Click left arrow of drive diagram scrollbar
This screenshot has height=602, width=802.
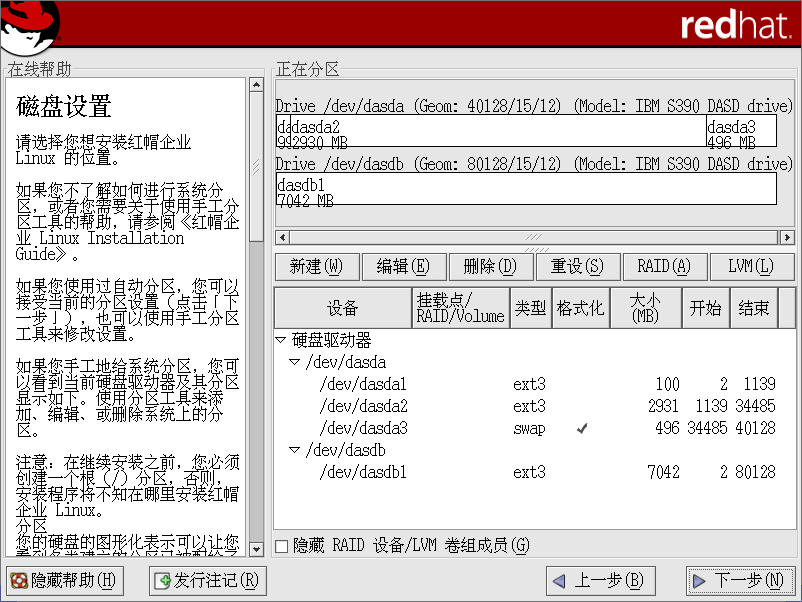[282, 237]
